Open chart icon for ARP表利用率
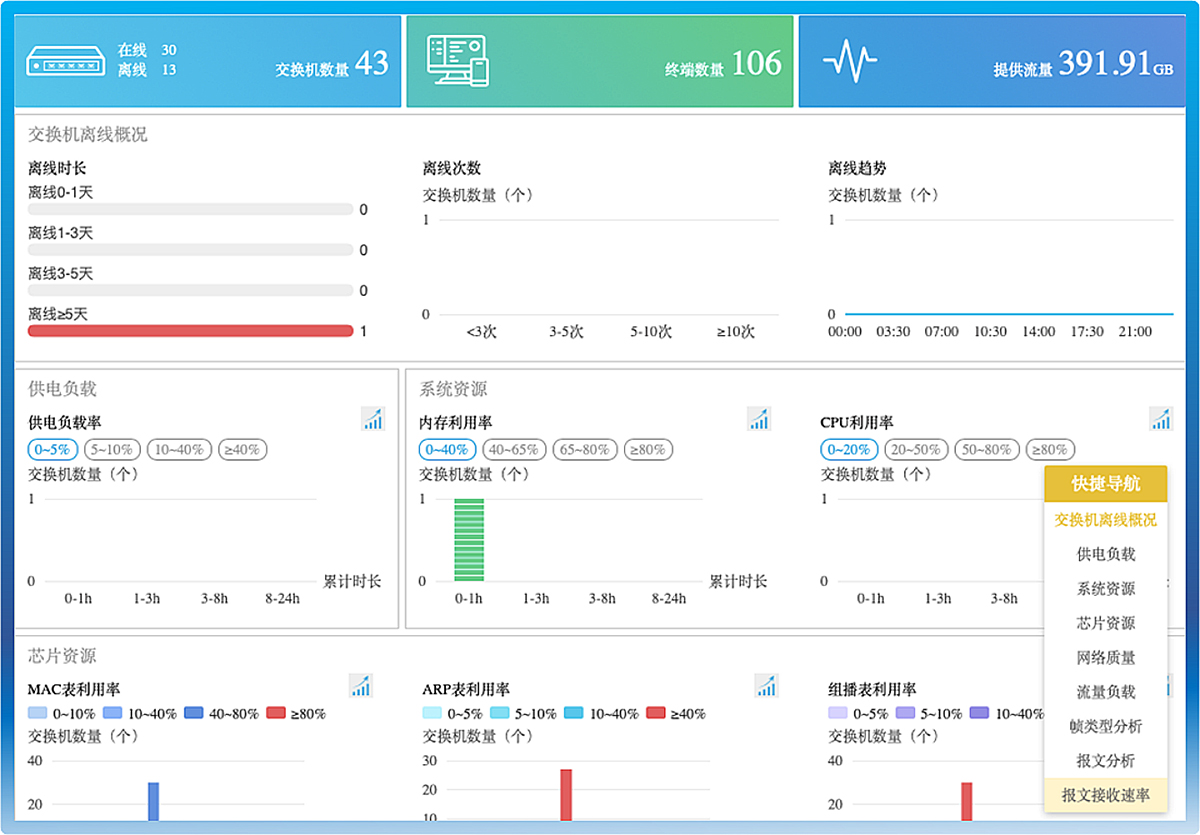Screen dimensions: 1200x835 pos(767,685)
